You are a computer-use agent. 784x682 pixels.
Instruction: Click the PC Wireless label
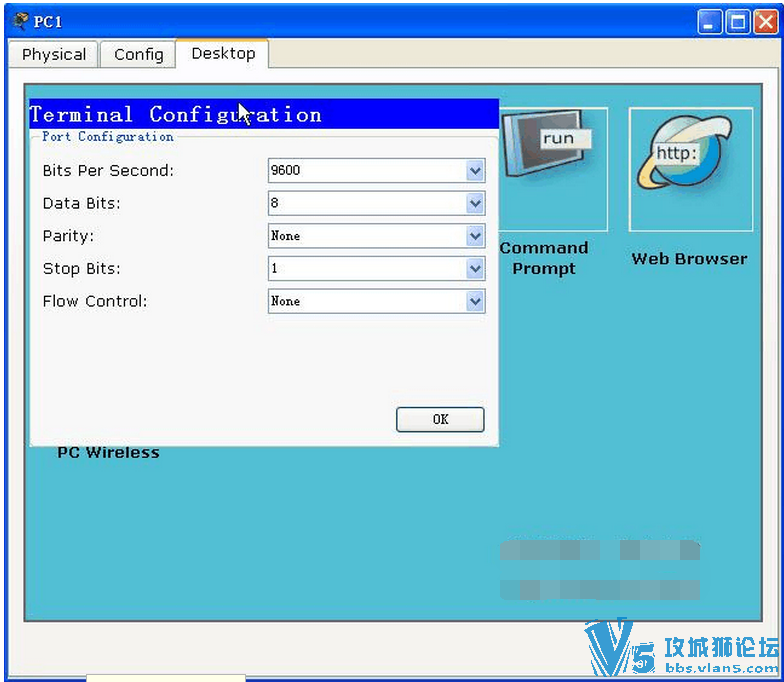coord(108,452)
